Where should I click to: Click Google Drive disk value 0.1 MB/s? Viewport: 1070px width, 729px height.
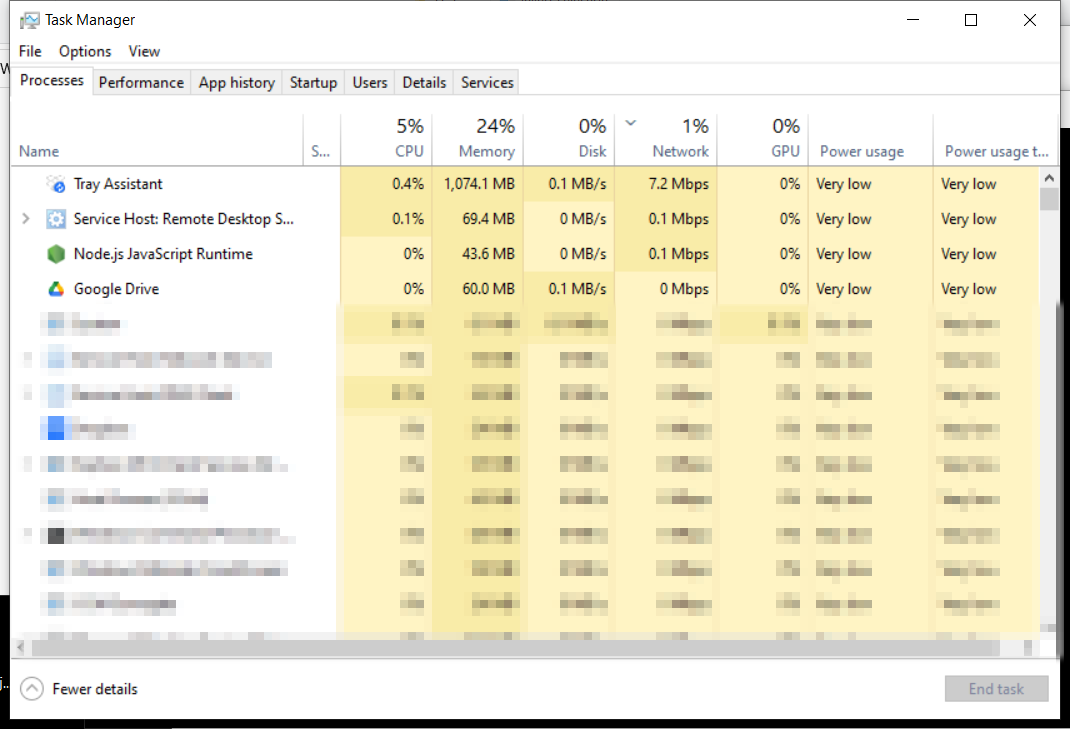[577, 289]
